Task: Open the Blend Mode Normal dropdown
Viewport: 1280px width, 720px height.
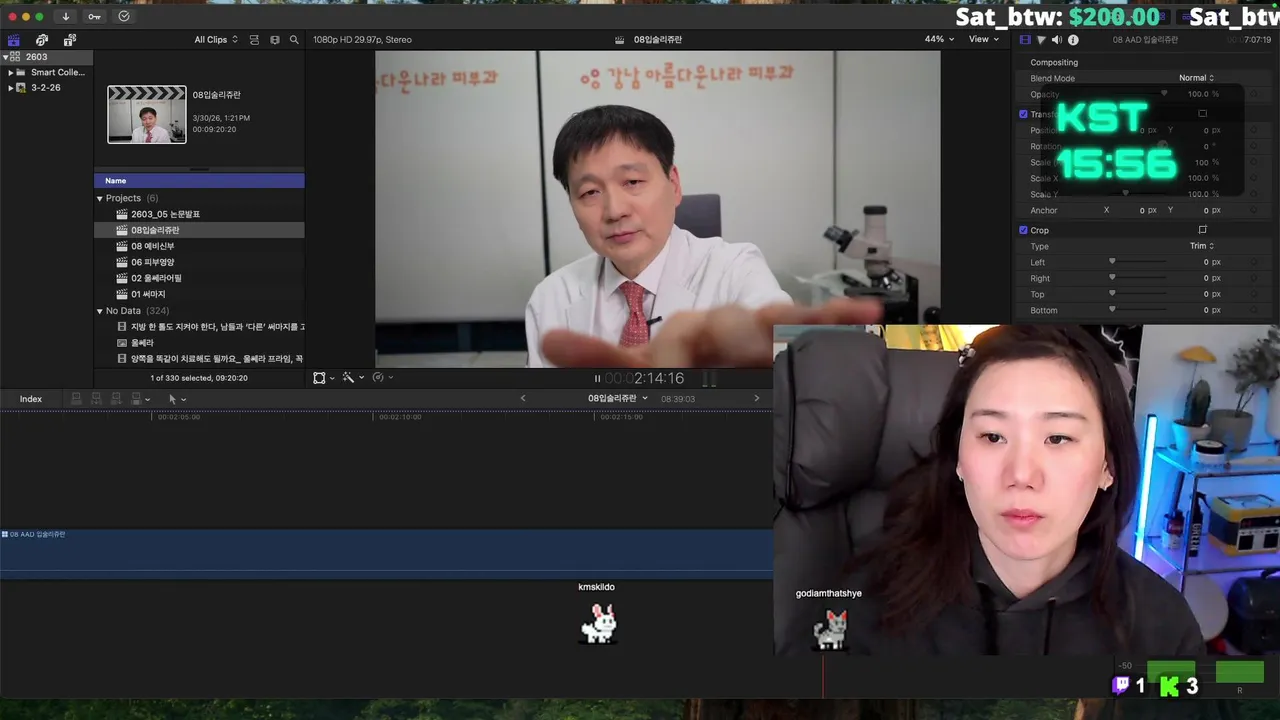Action: pyautogui.click(x=1196, y=78)
